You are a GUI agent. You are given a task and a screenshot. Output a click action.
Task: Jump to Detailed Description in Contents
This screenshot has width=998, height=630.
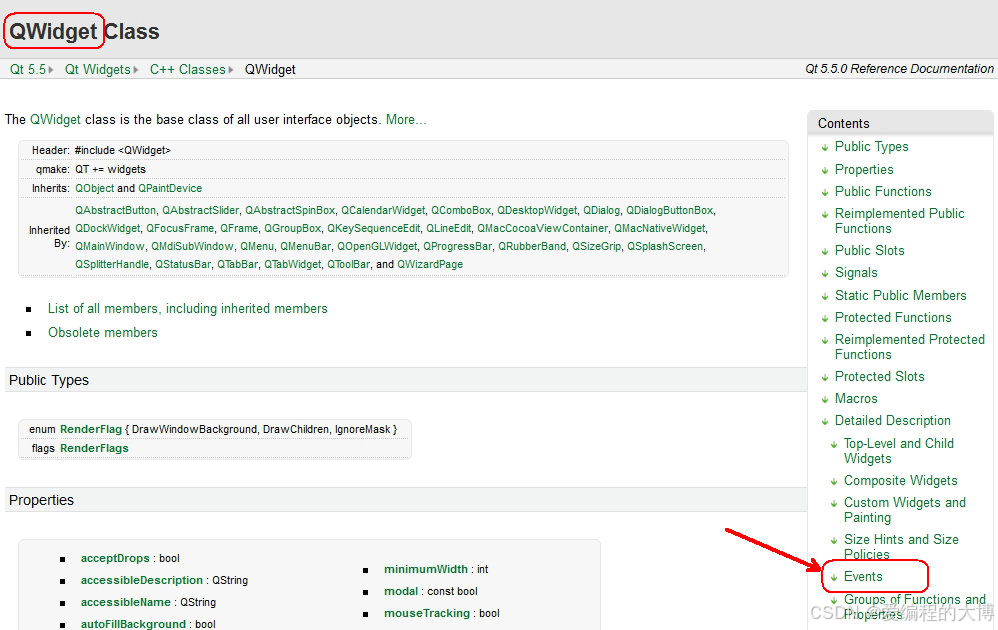pos(892,421)
